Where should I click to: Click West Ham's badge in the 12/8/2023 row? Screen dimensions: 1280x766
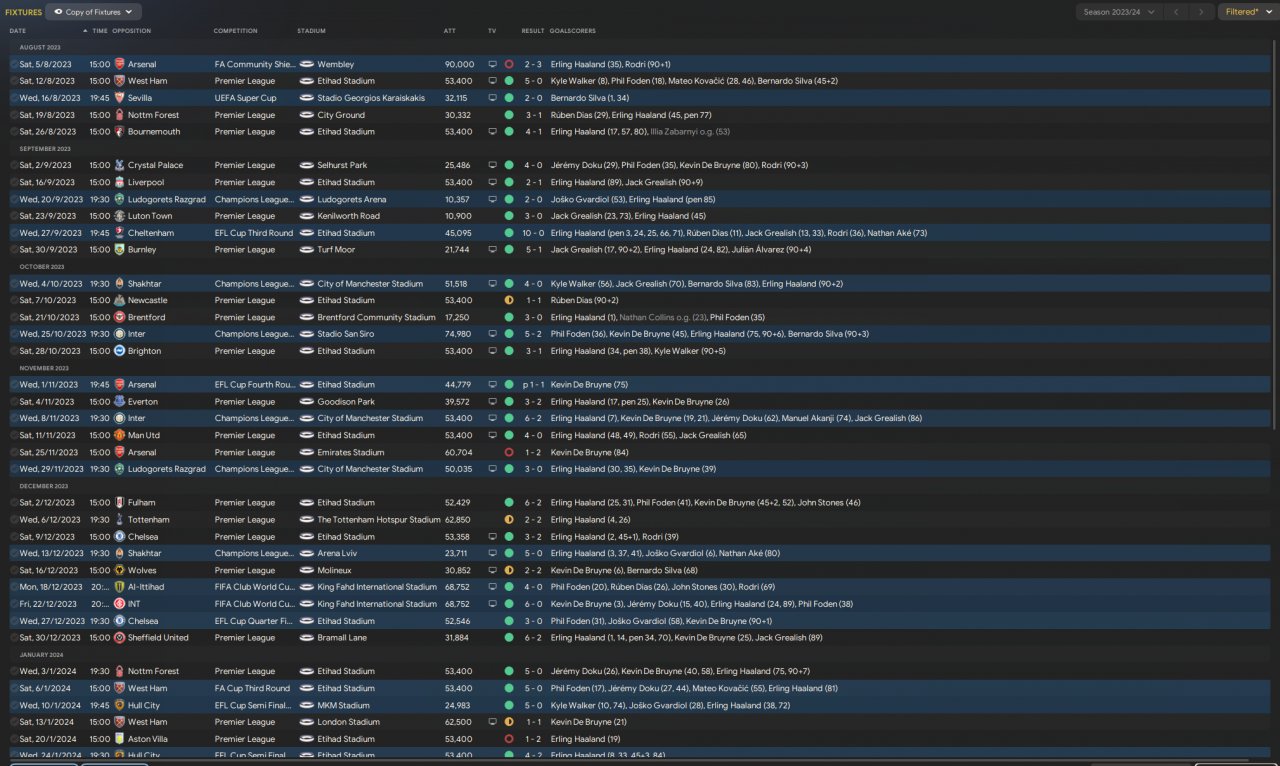coord(119,81)
